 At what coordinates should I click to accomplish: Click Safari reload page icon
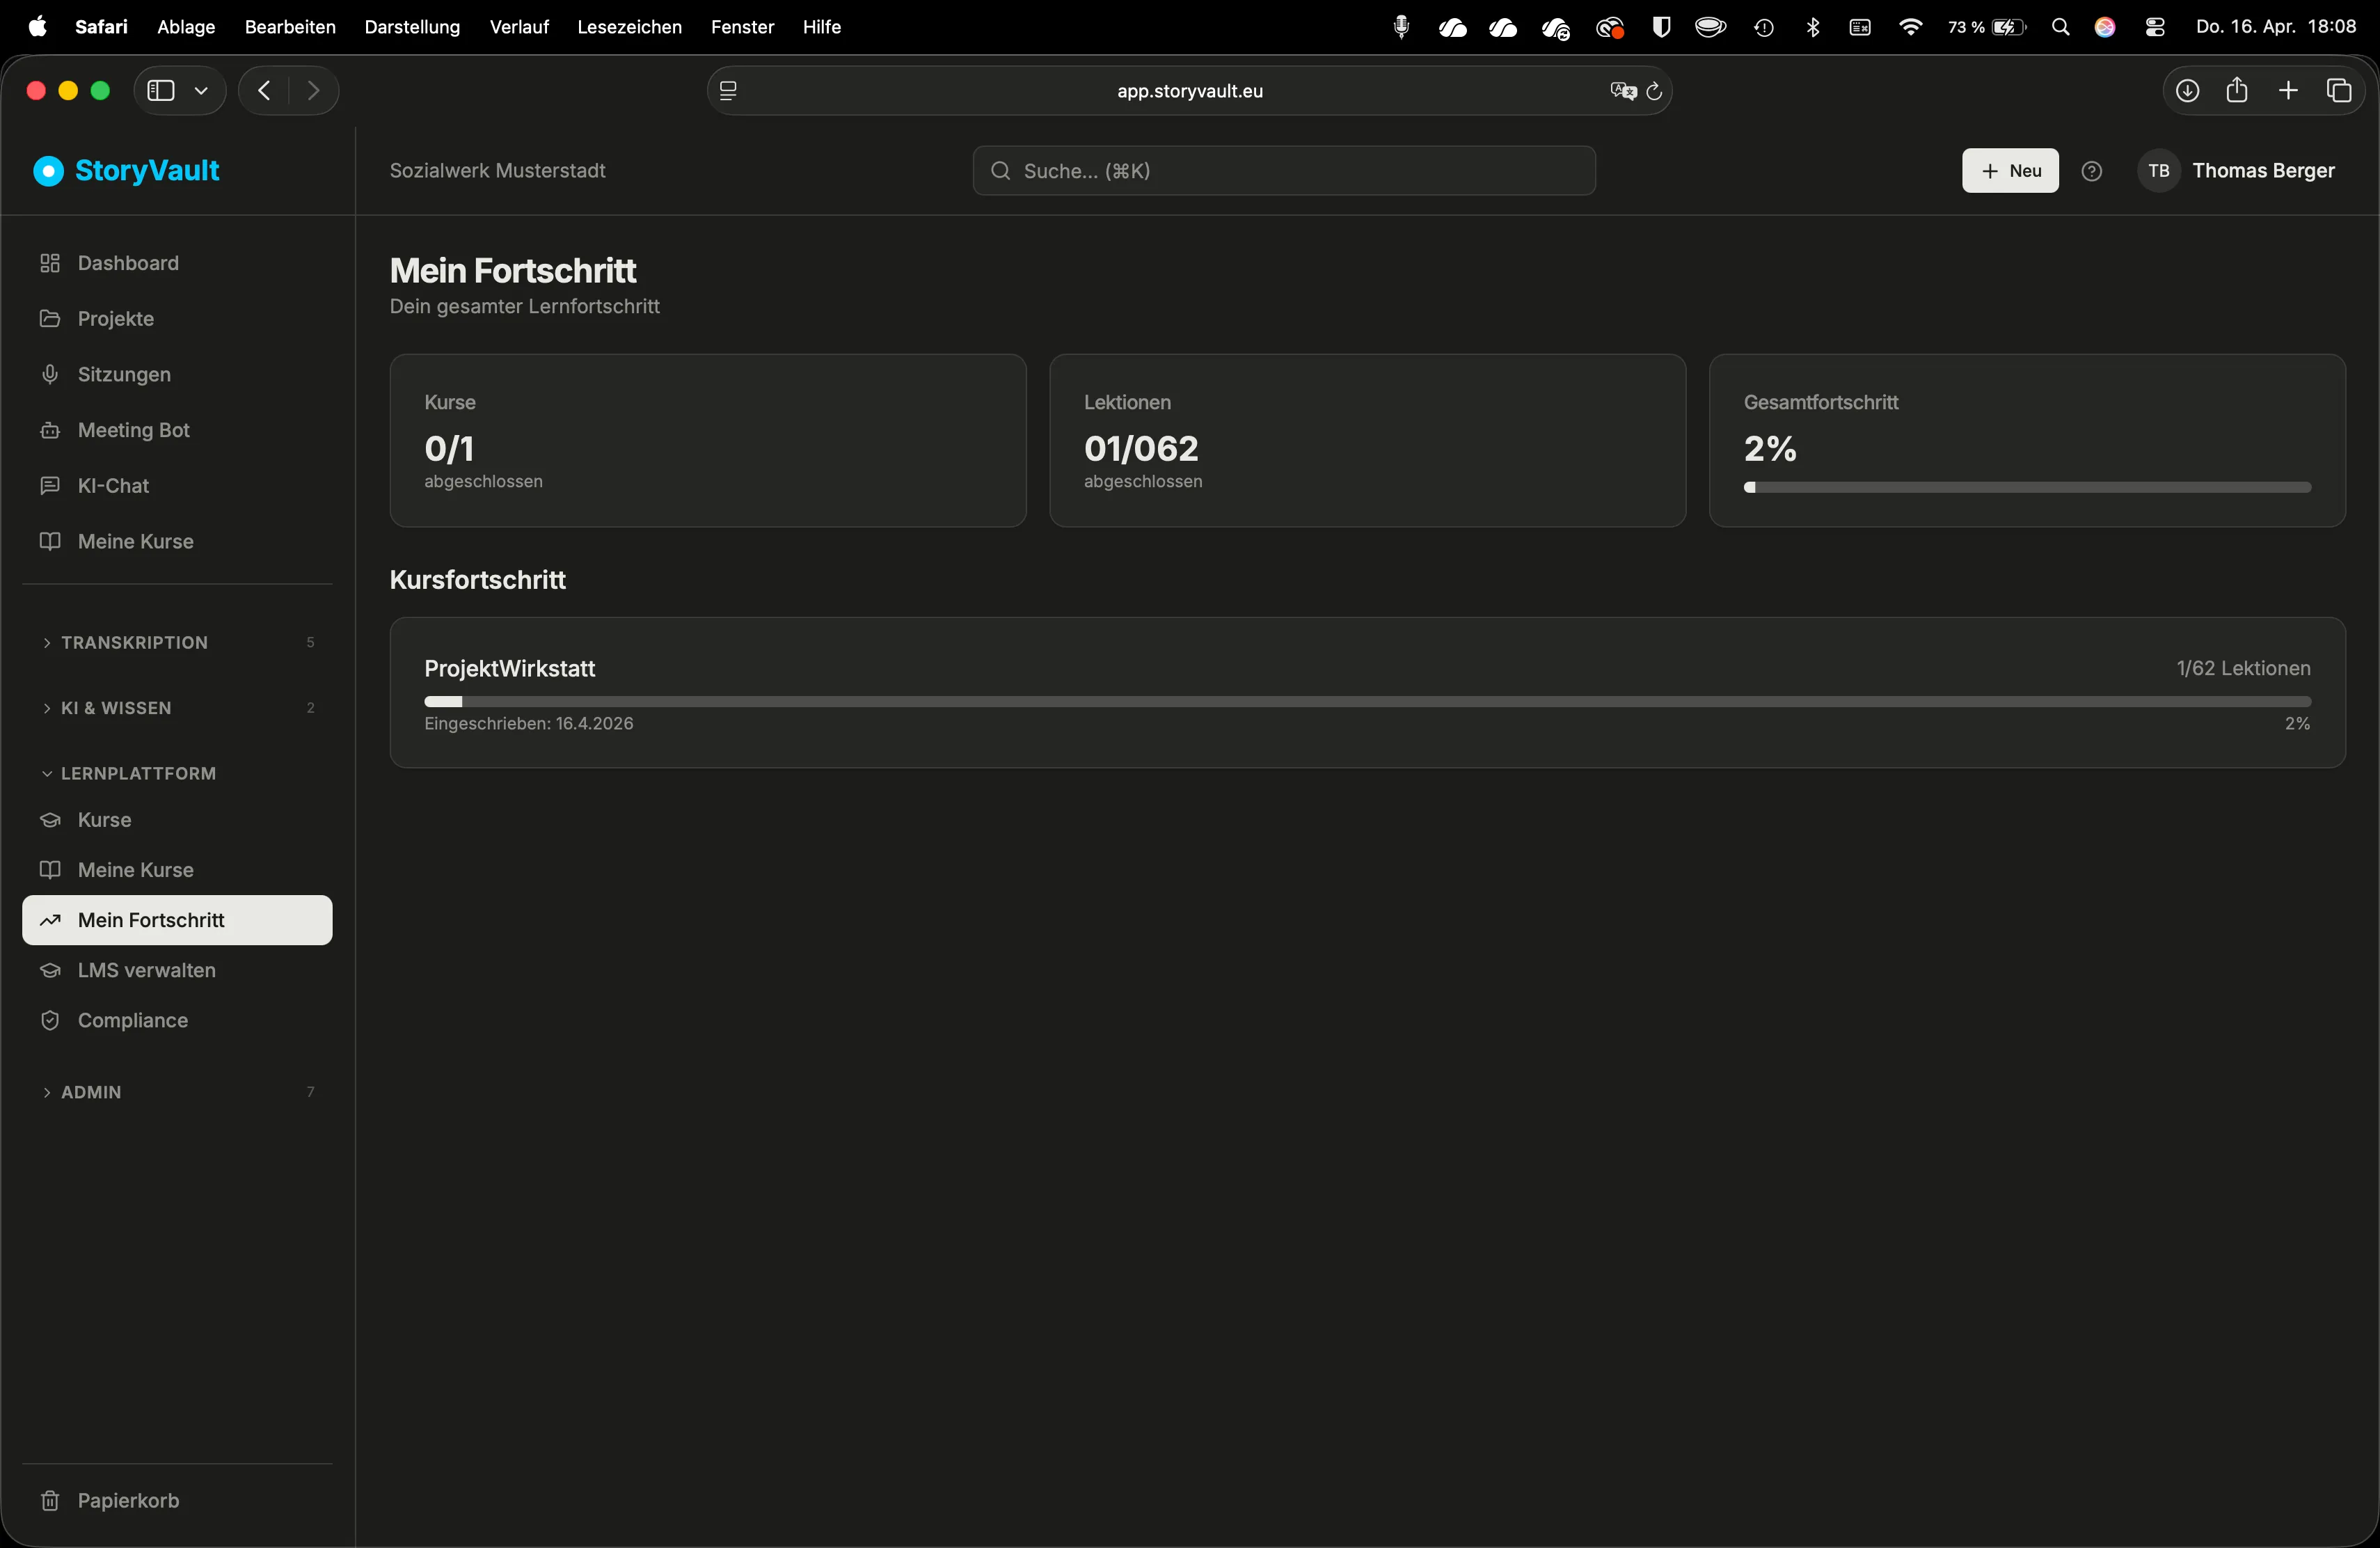coord(1654,91)
